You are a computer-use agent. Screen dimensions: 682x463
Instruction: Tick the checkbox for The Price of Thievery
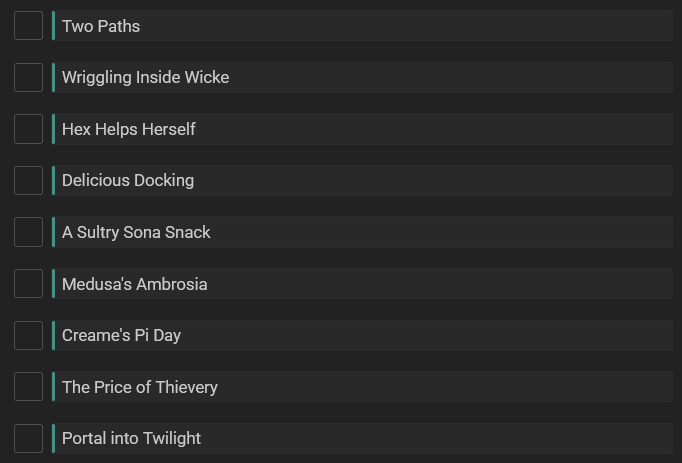click(28, 387)
